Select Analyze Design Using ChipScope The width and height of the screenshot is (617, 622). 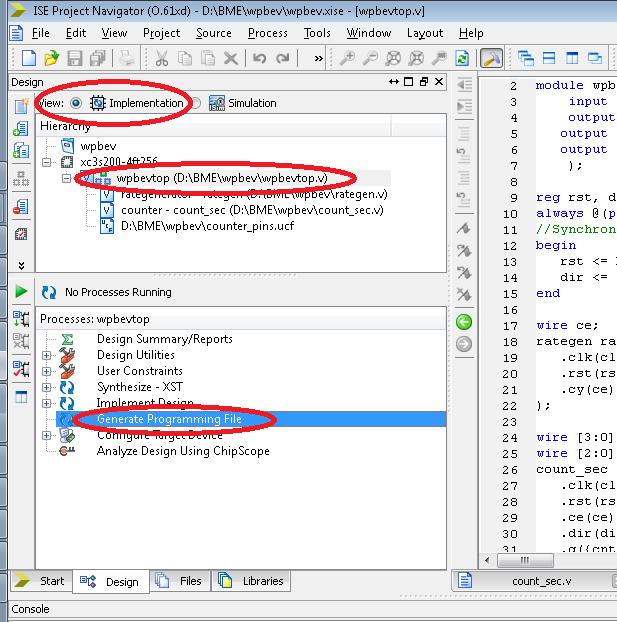click(183, 451)
